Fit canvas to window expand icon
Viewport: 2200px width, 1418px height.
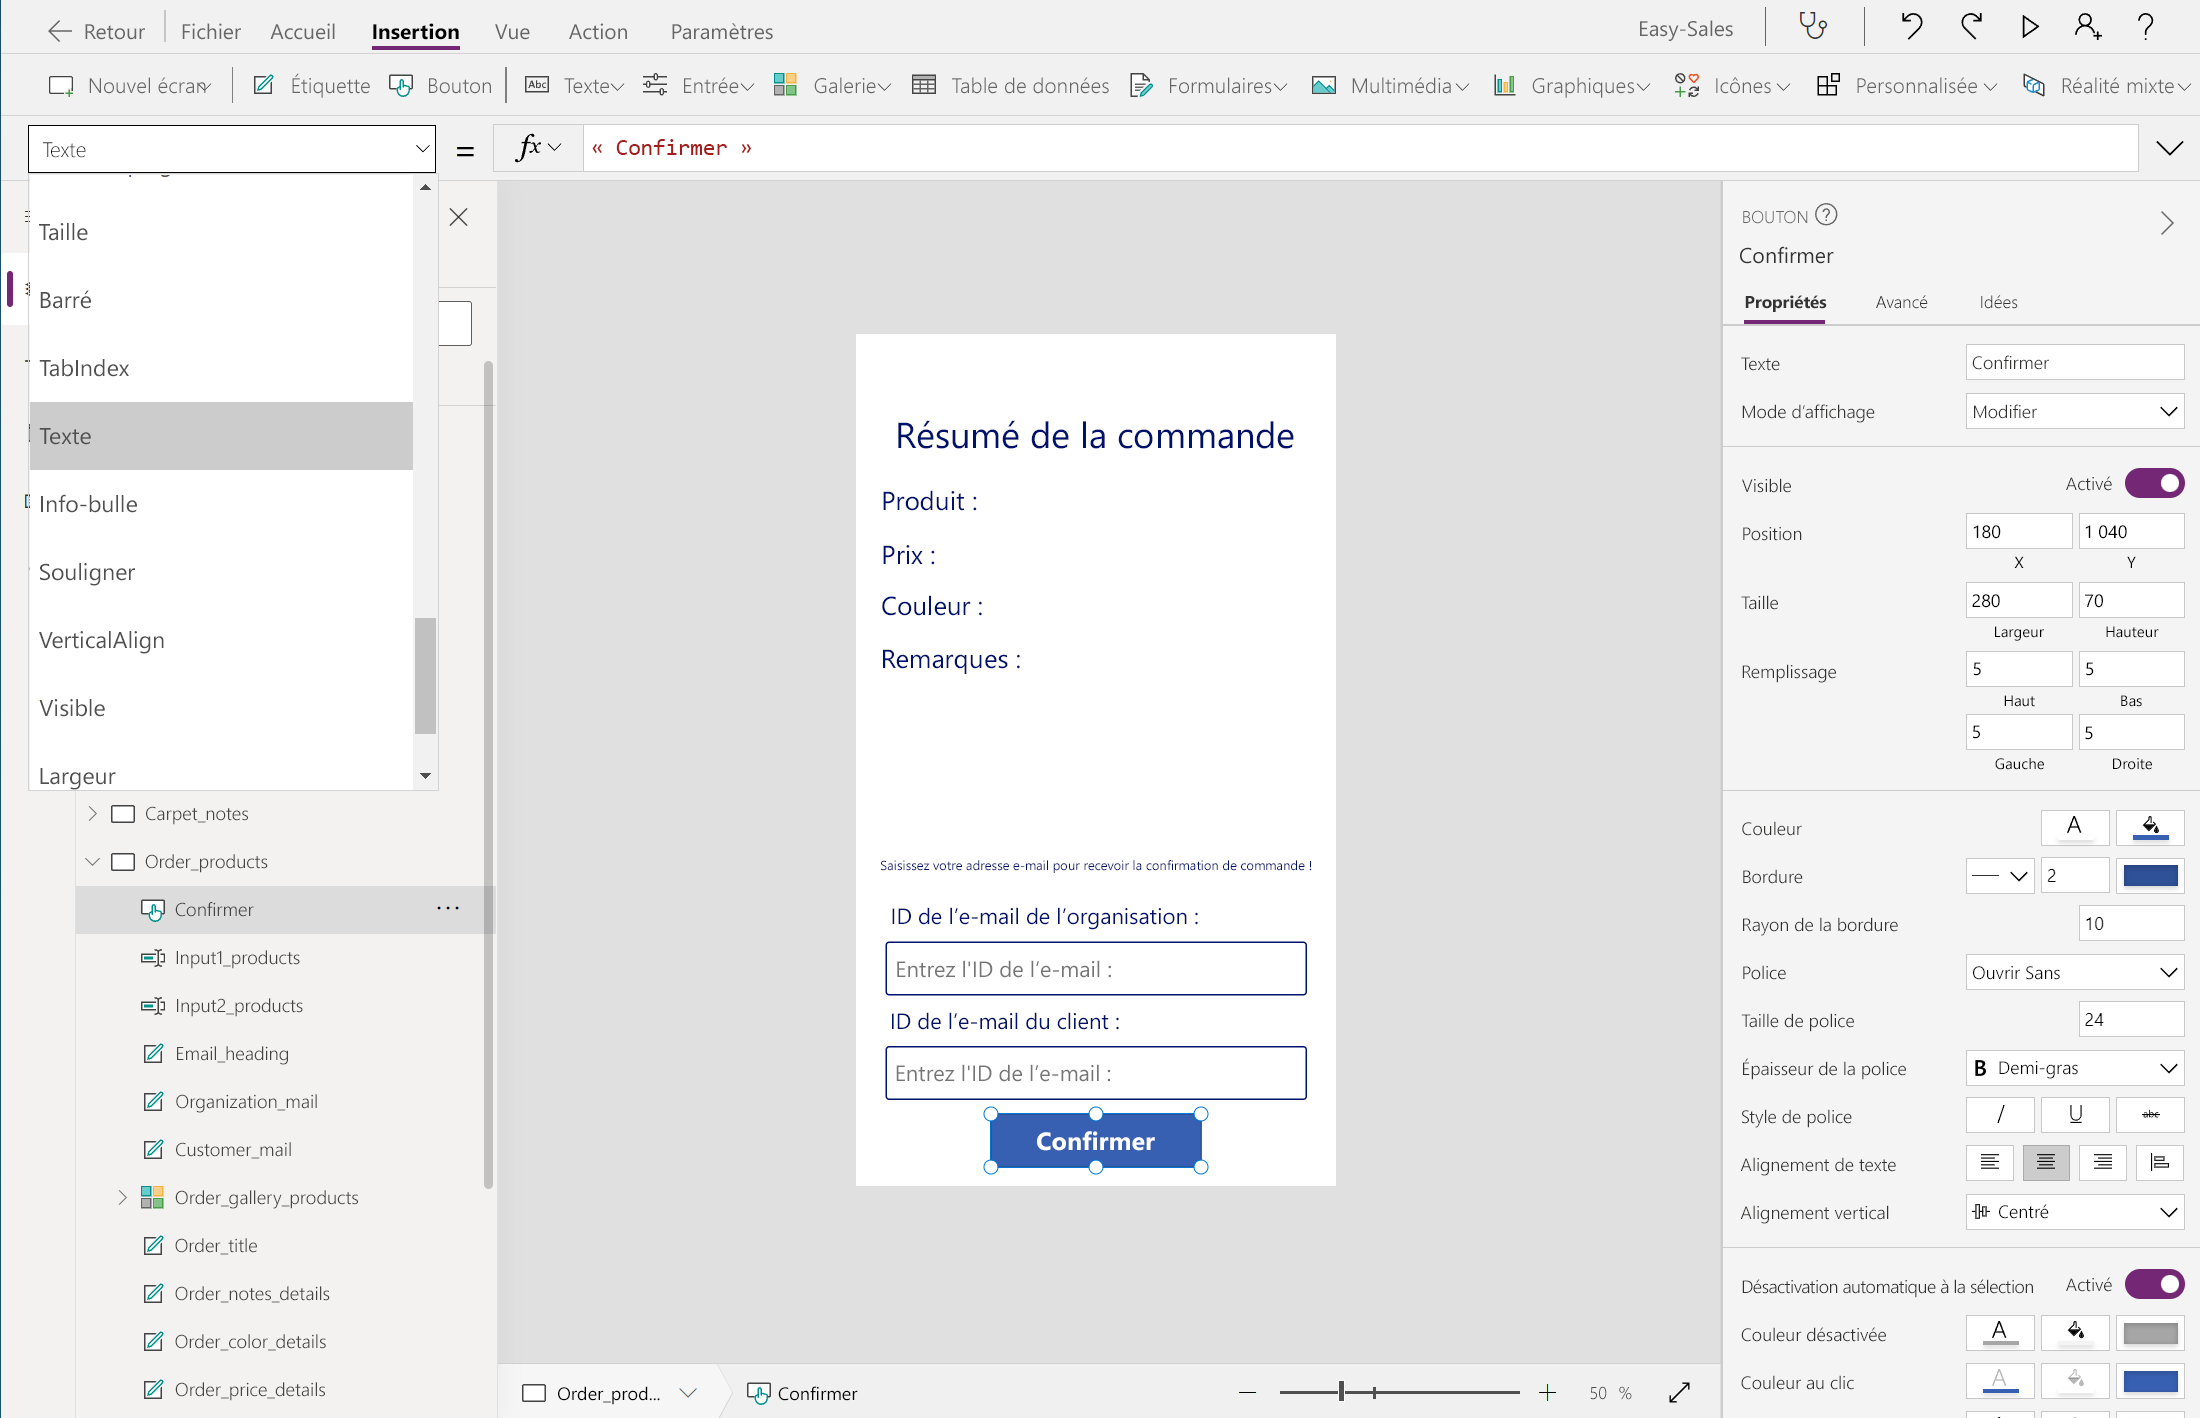(1680, 1392)
